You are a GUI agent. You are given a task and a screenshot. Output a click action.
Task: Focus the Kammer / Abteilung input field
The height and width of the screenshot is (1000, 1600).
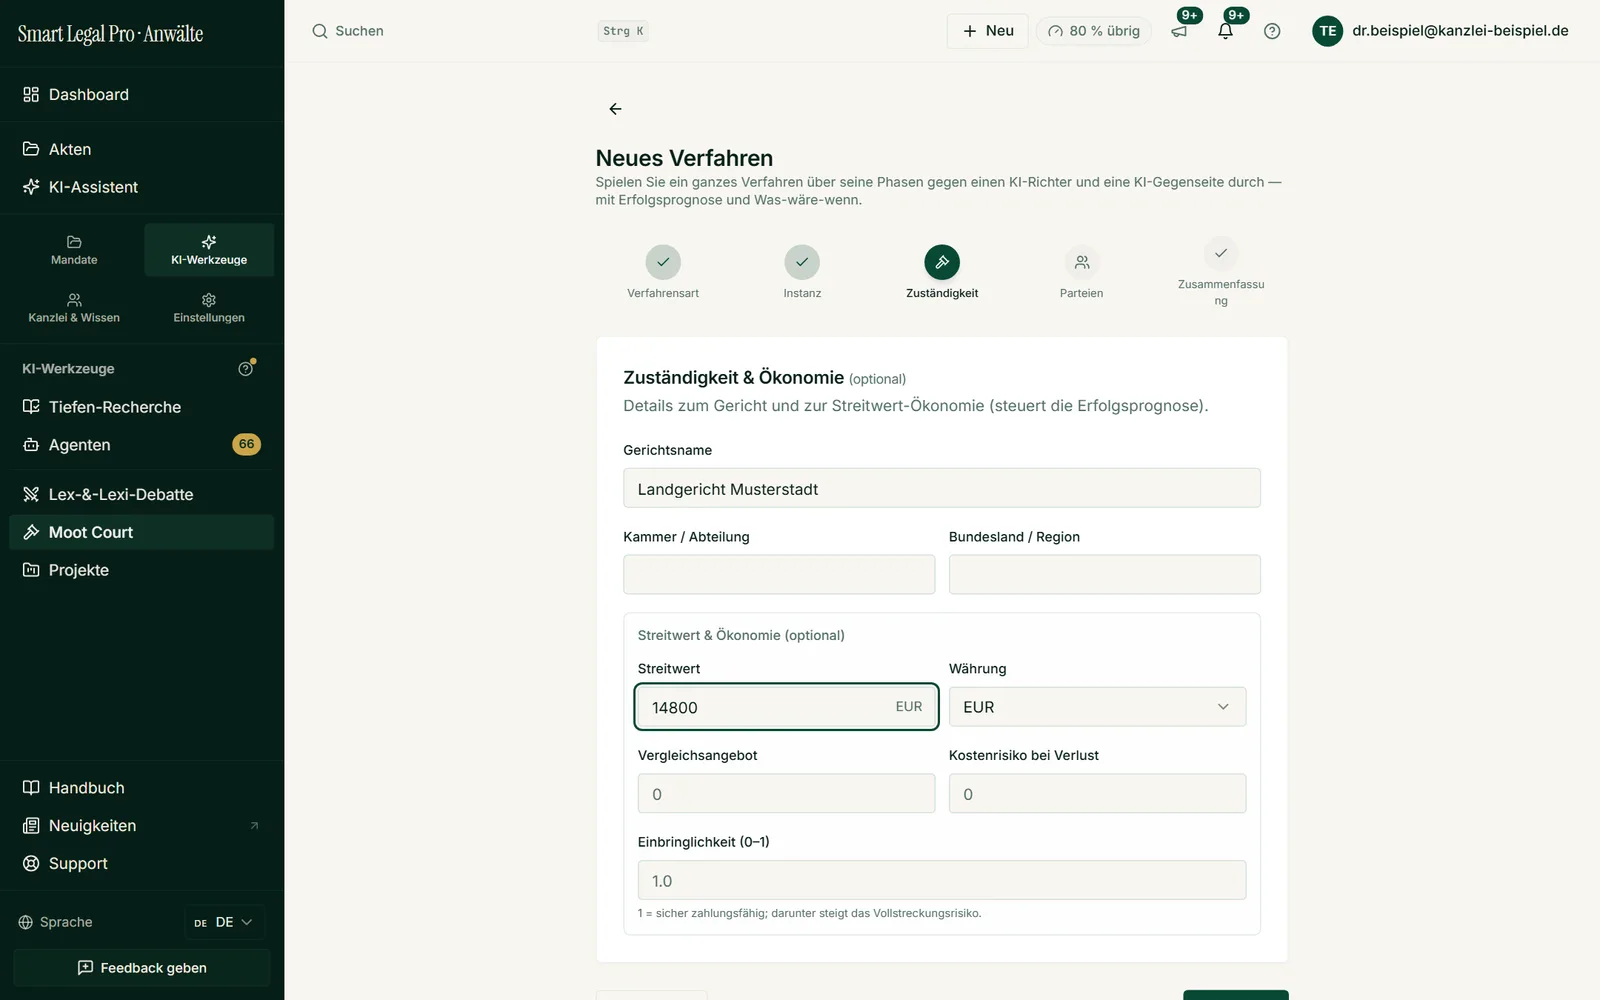(779, 575)
